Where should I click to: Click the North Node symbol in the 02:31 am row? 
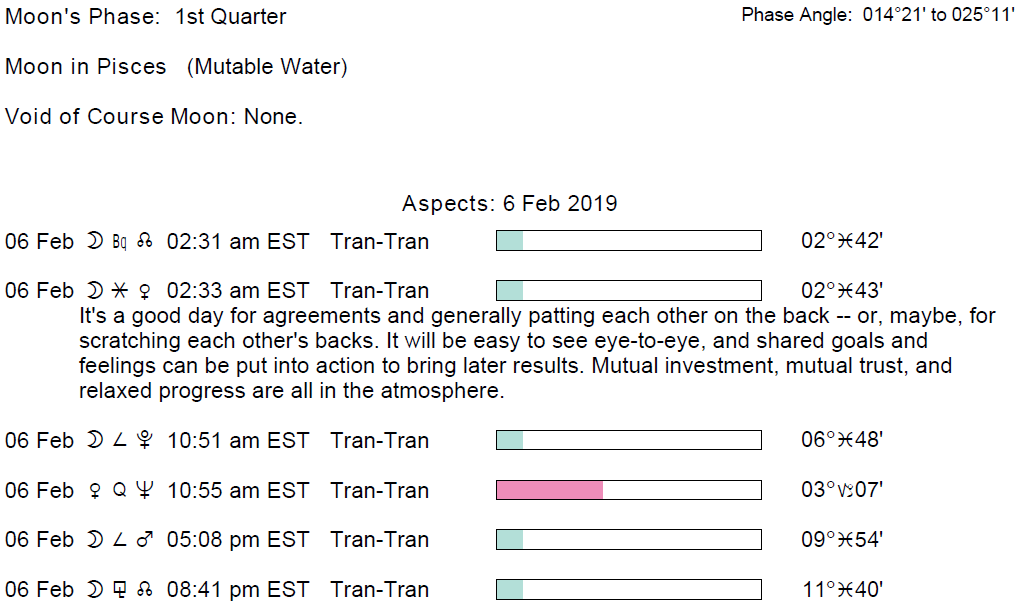(x=145, y=241)
